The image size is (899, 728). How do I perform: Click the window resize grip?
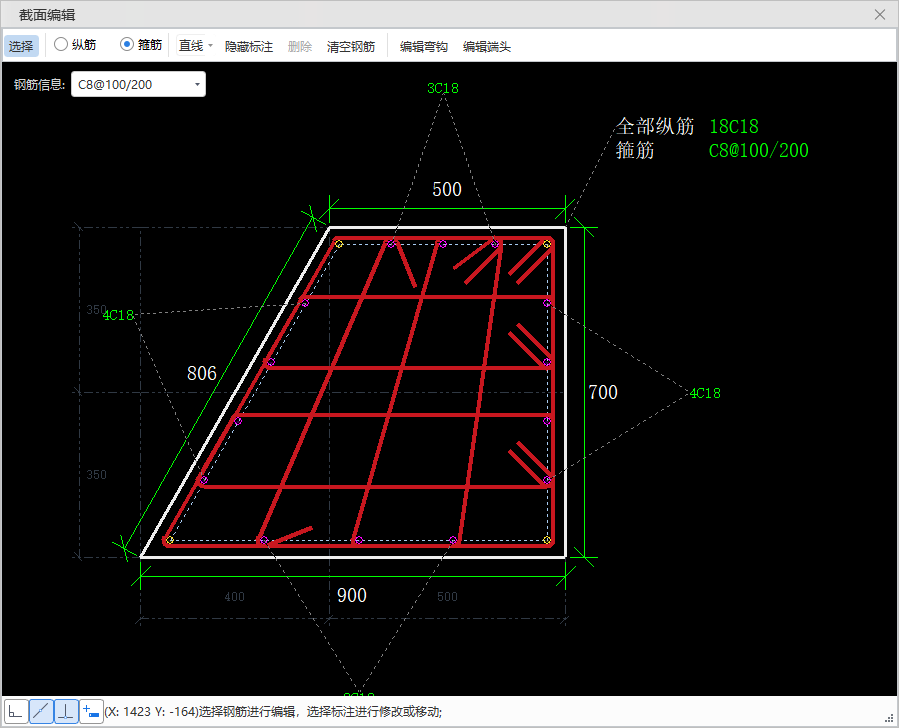889,718
